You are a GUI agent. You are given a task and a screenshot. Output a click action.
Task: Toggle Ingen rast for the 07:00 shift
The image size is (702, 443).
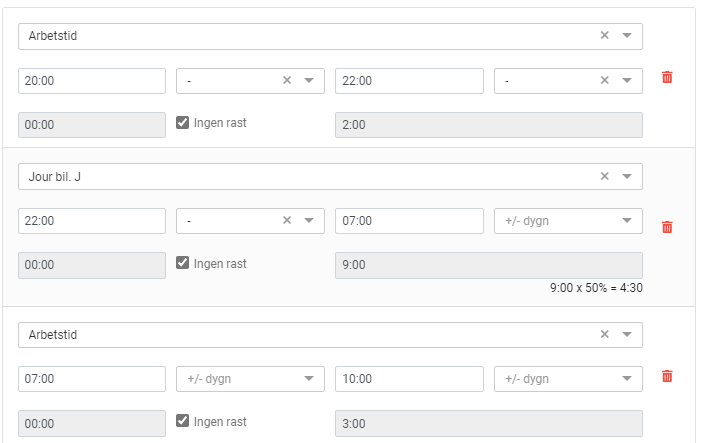(x=183, y=422)
